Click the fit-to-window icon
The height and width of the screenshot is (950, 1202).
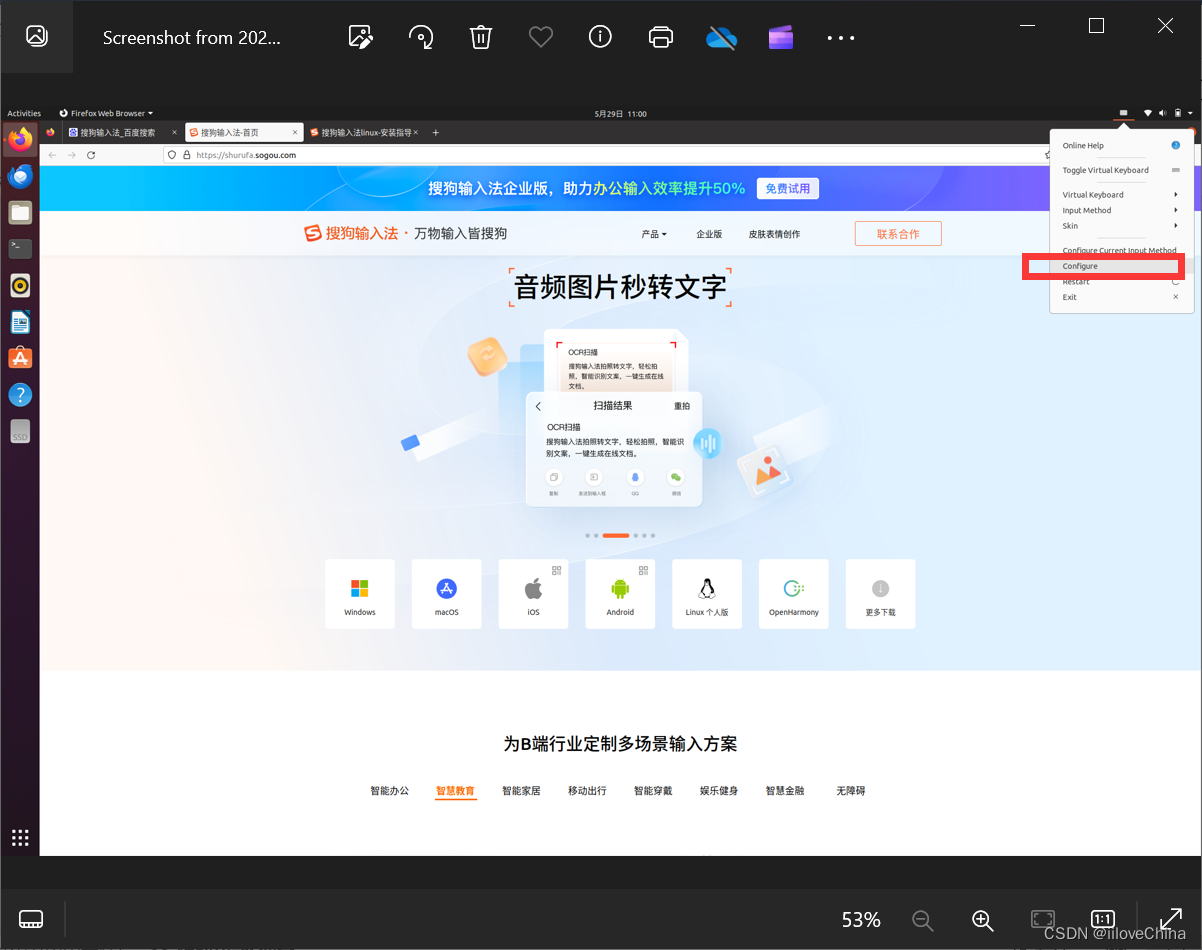tap(1043, 919)
